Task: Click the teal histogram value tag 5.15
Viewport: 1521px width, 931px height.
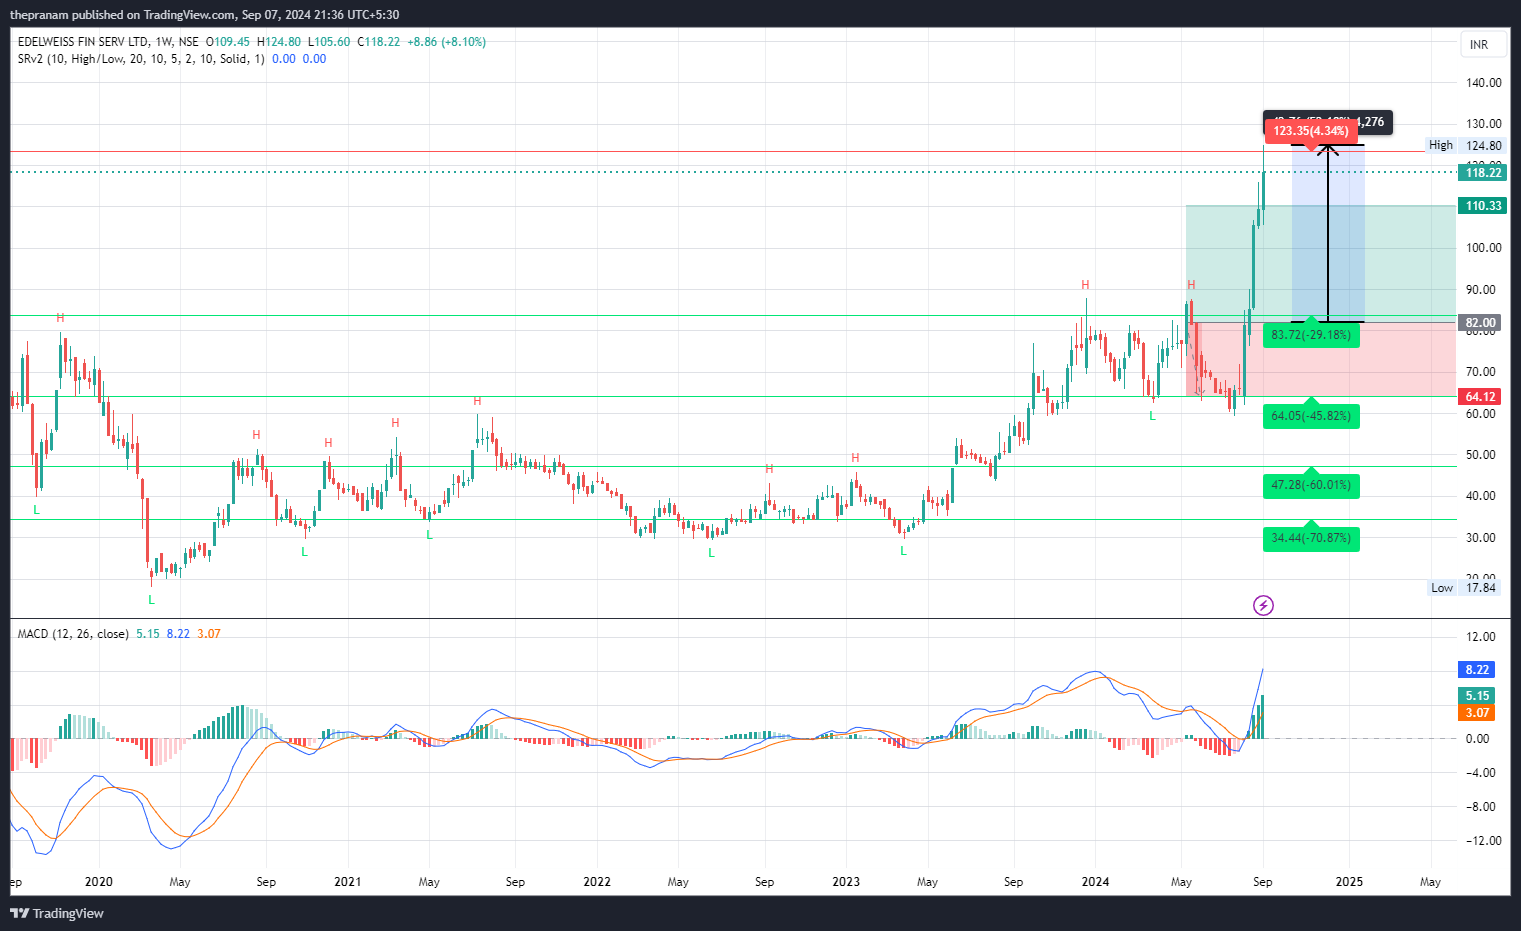Action: (1477, 696)
